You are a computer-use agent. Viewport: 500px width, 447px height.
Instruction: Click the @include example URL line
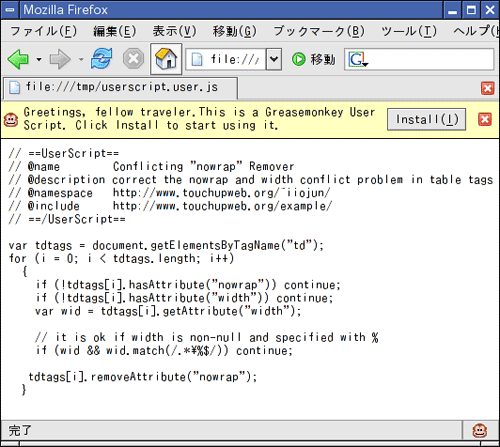(x=170, y=206)
